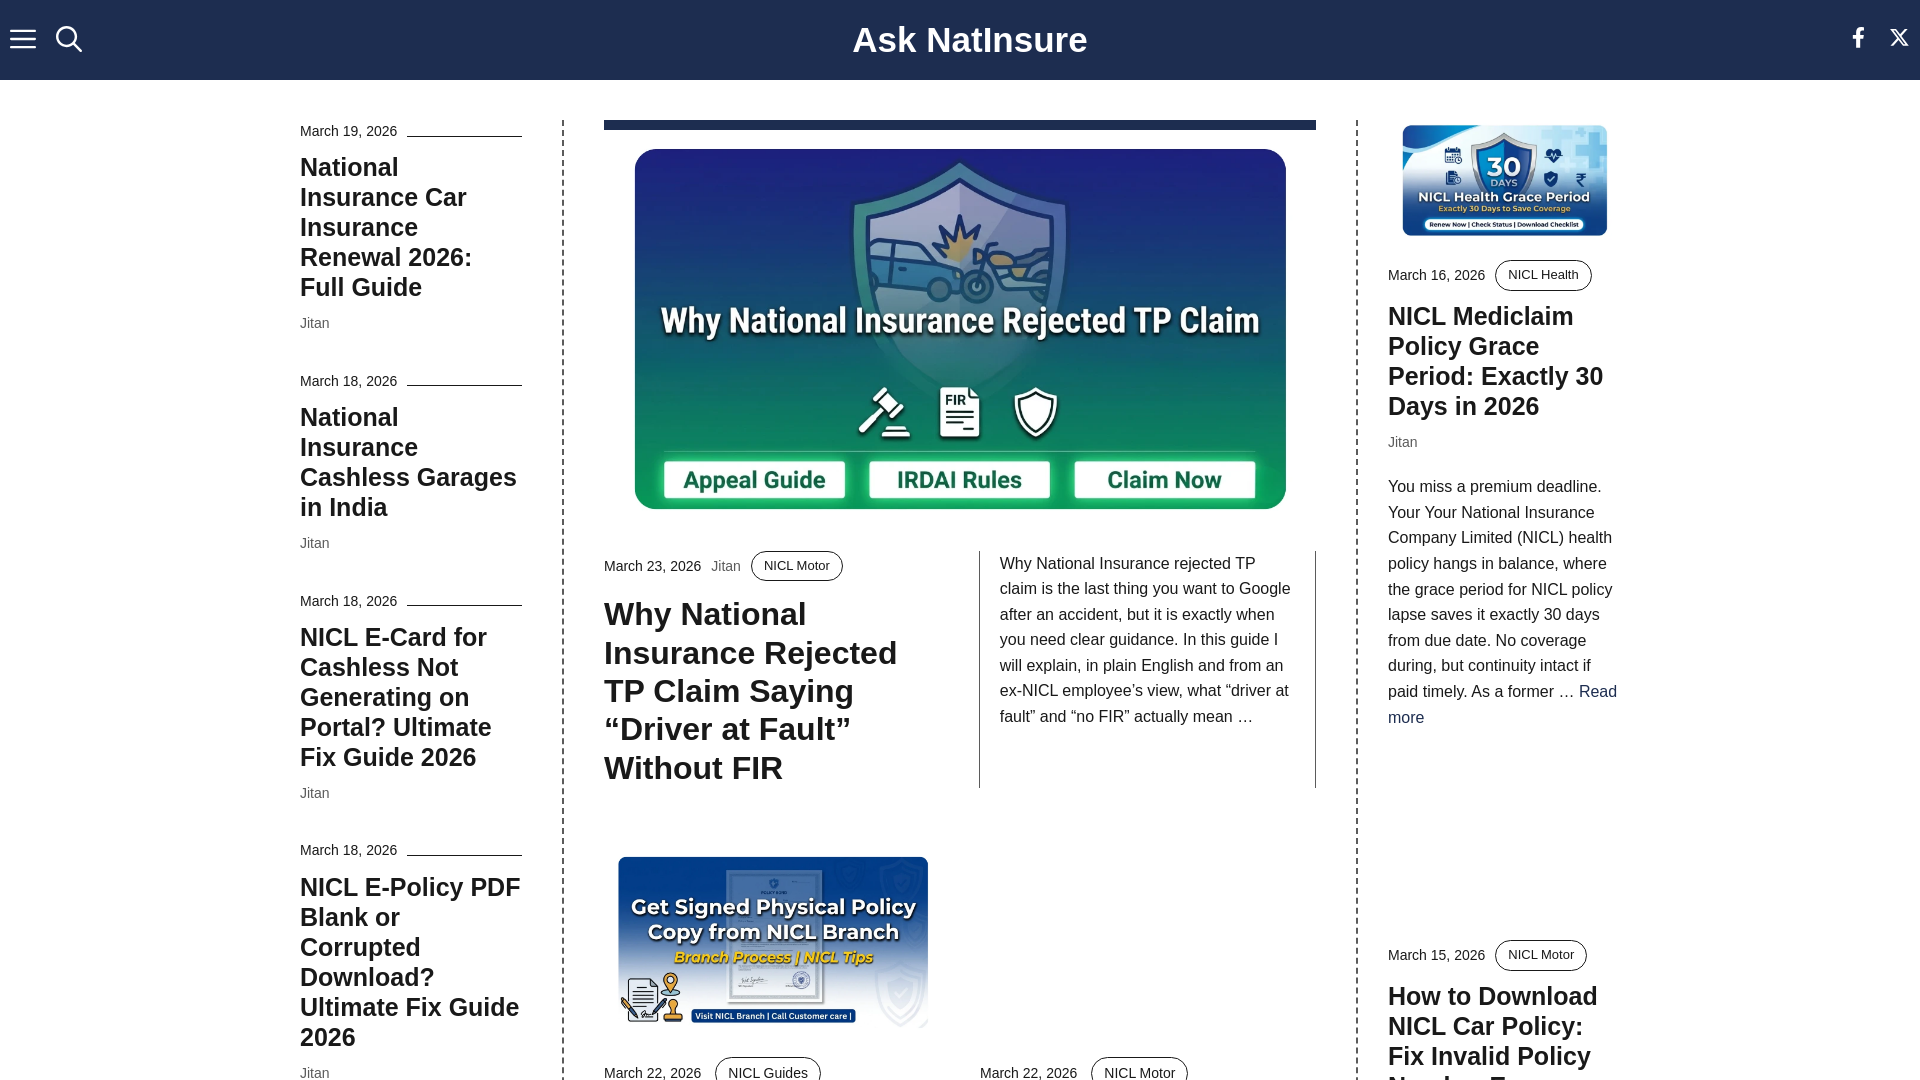Open How to Download NICL Car Policy article

coord(1493,1030)
